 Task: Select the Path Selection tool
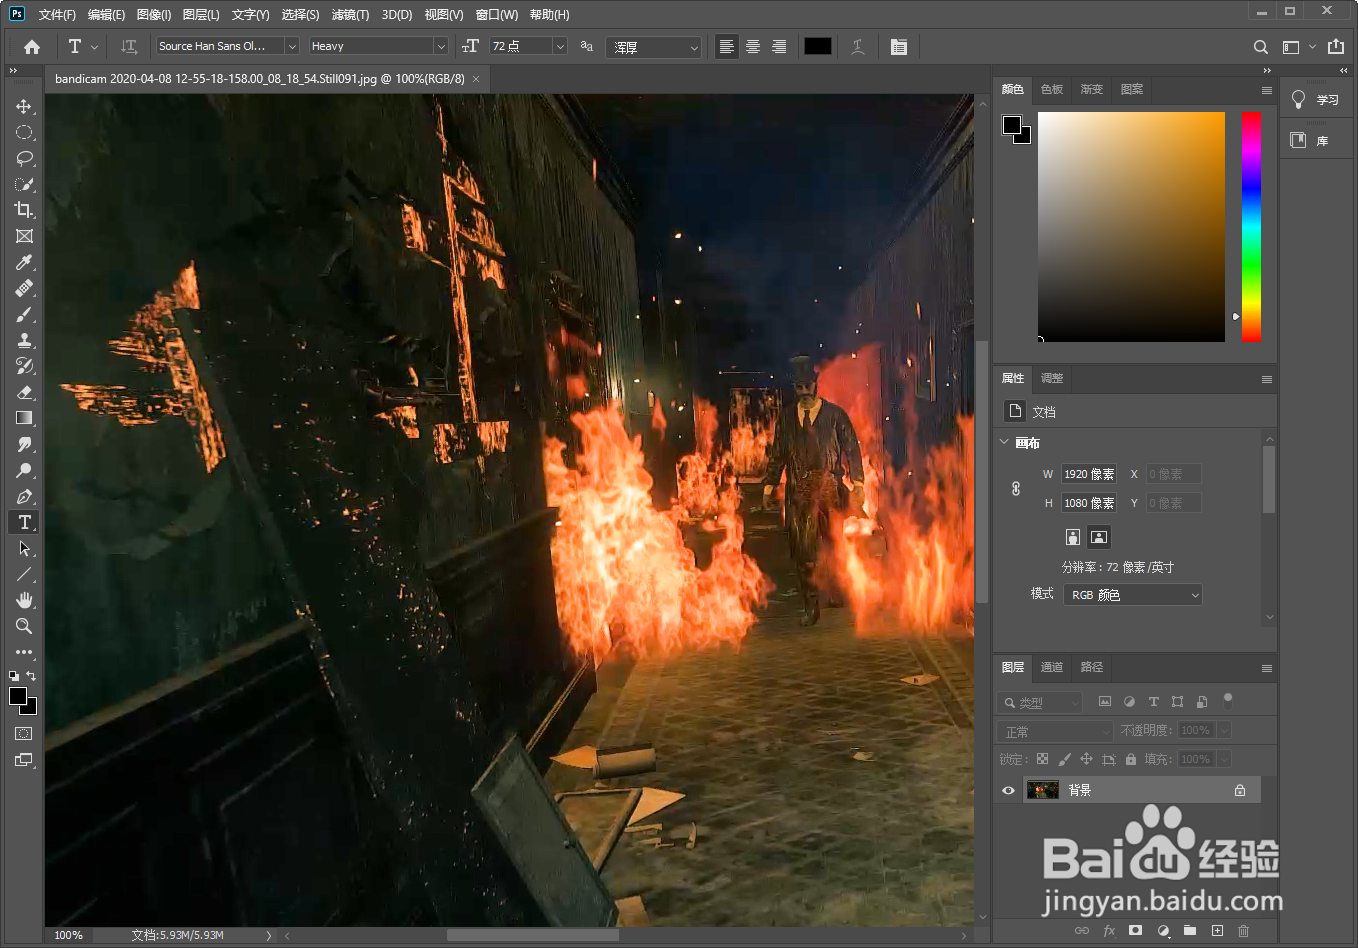point(24,548)
